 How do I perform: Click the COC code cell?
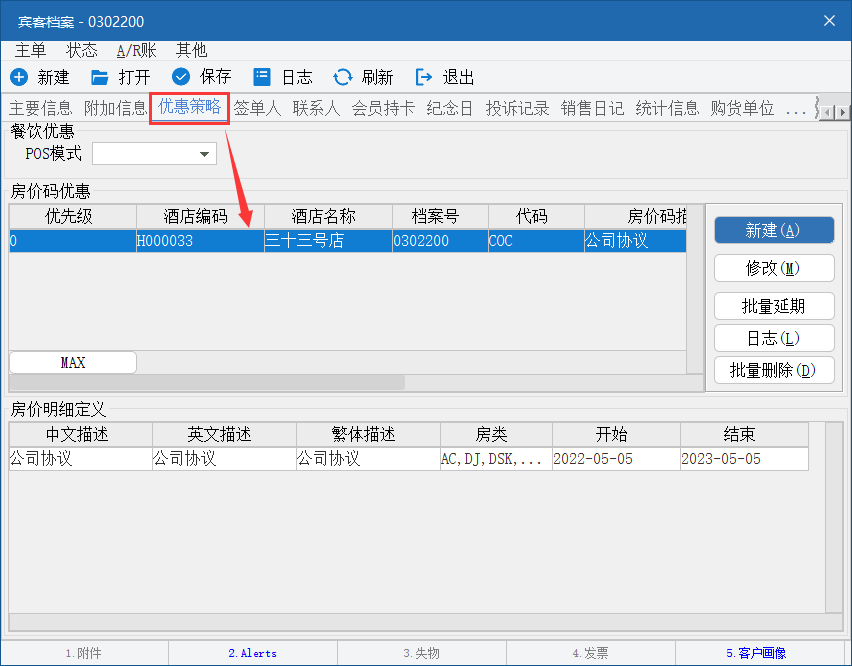click(536, 241)
